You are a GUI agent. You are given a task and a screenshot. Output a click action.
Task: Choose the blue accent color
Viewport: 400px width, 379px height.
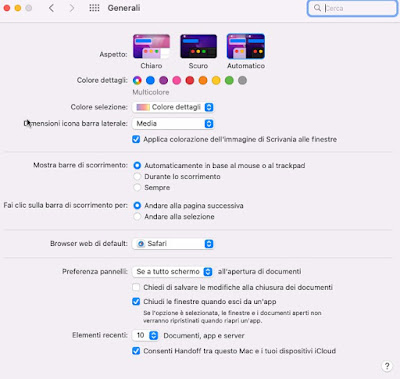pyautogui.click(x=150, y=80)
